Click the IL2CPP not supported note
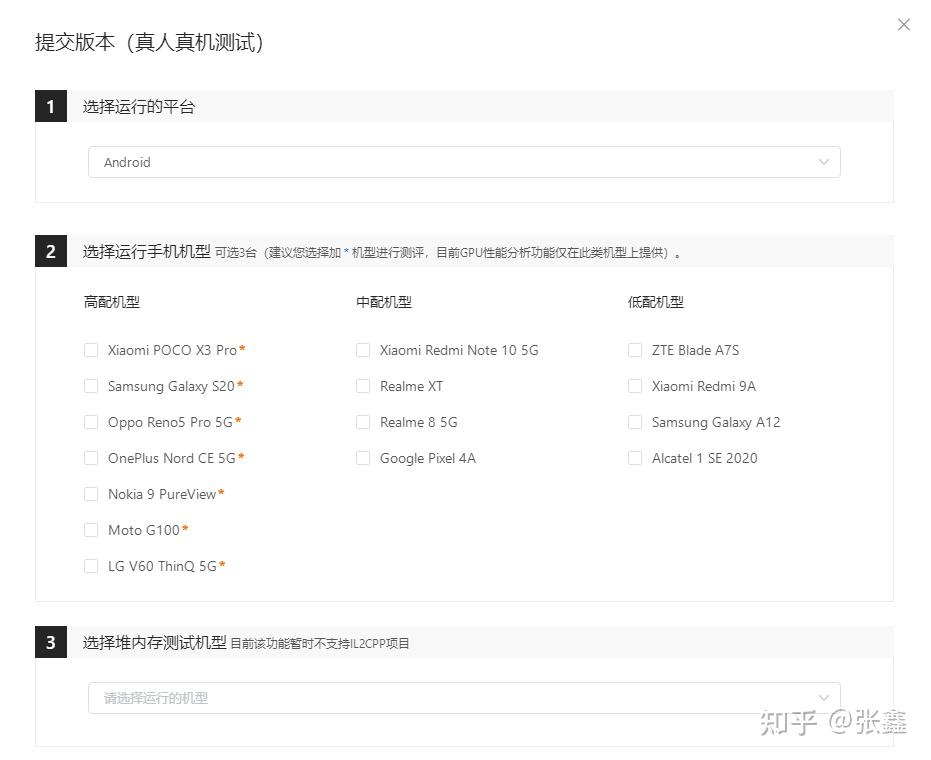The width and height of the screenshot is (931, 760). click(x=319, y=644)
